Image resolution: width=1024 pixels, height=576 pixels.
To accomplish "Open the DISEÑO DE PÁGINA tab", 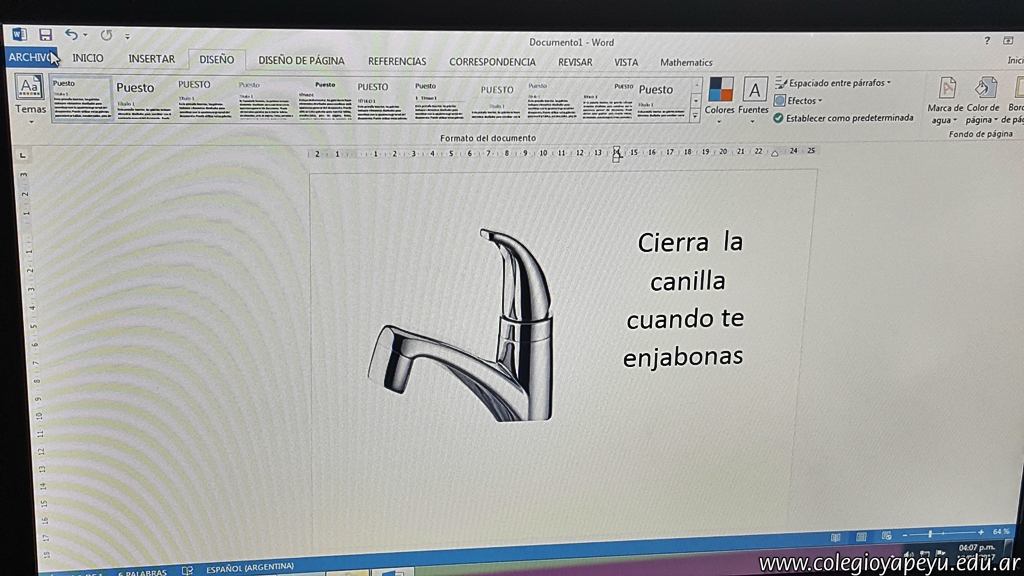I will (302, 61).
